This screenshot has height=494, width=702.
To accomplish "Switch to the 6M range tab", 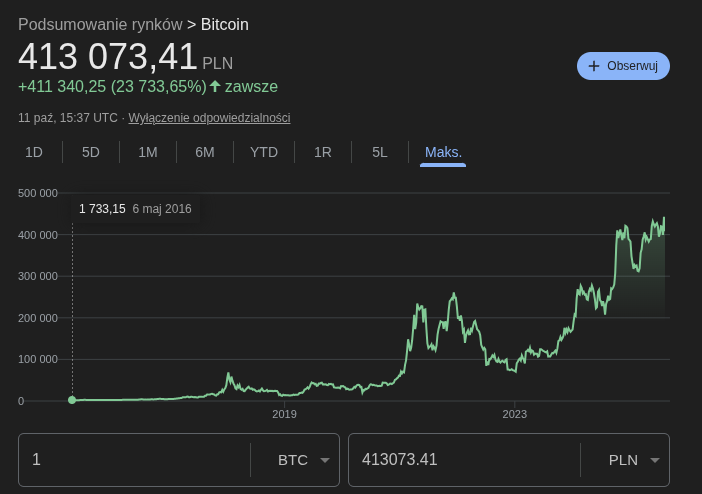I will (x=205, y=152).
